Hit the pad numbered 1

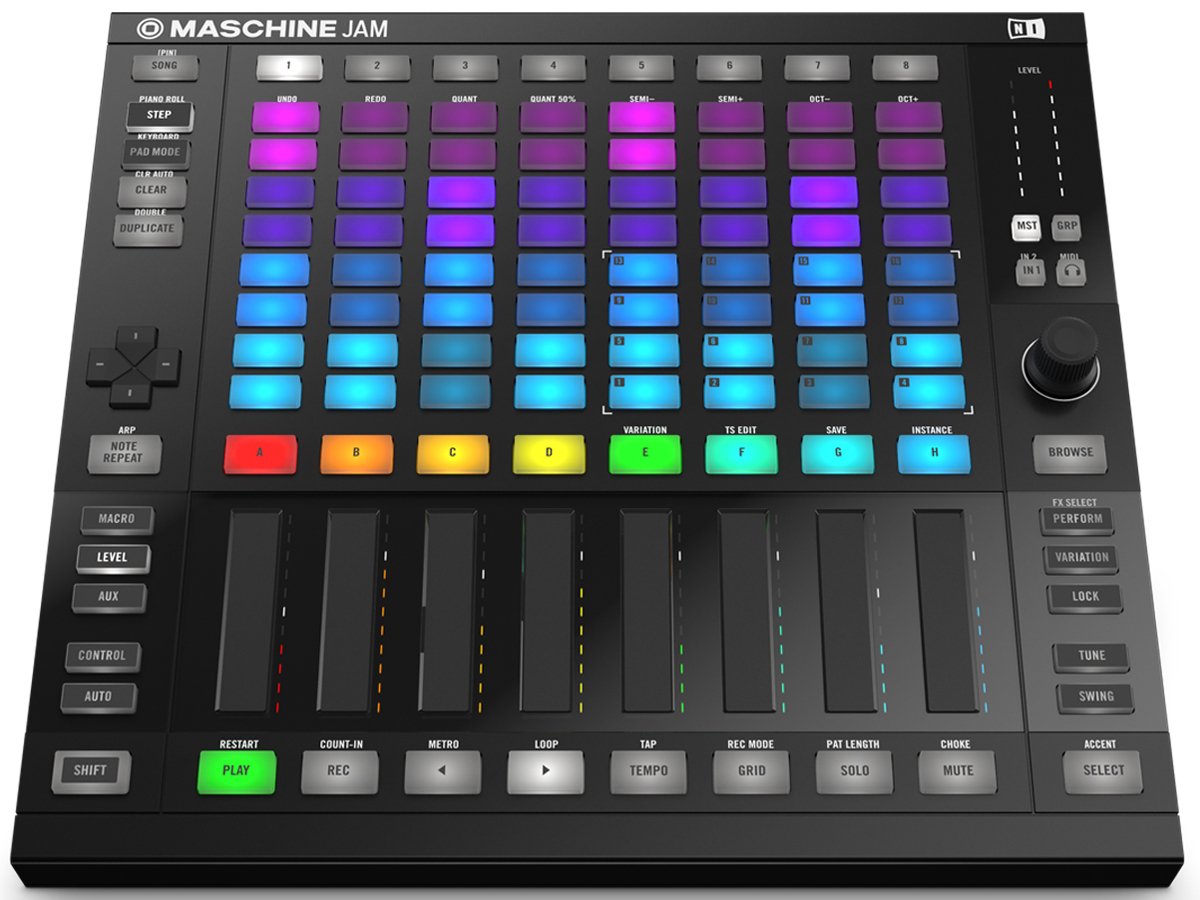pyautogui.click(x=644, y=391)
